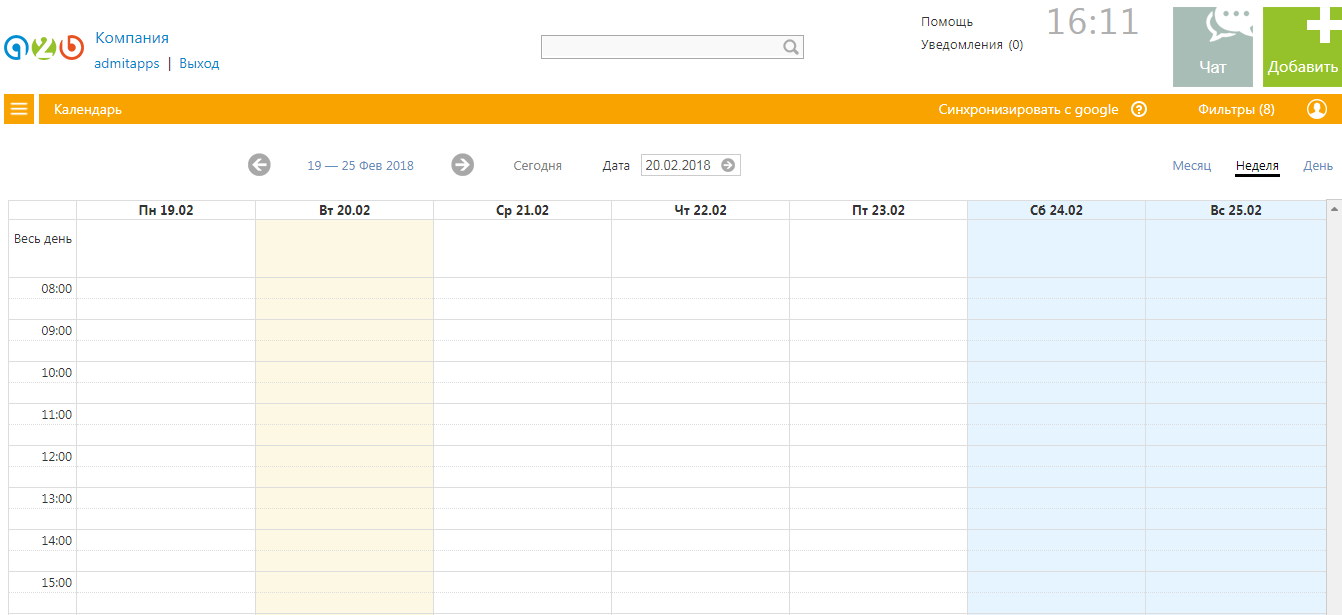Go to next week arrow
This screenshot has height=615, width=1342.
(x=462, y=165)
